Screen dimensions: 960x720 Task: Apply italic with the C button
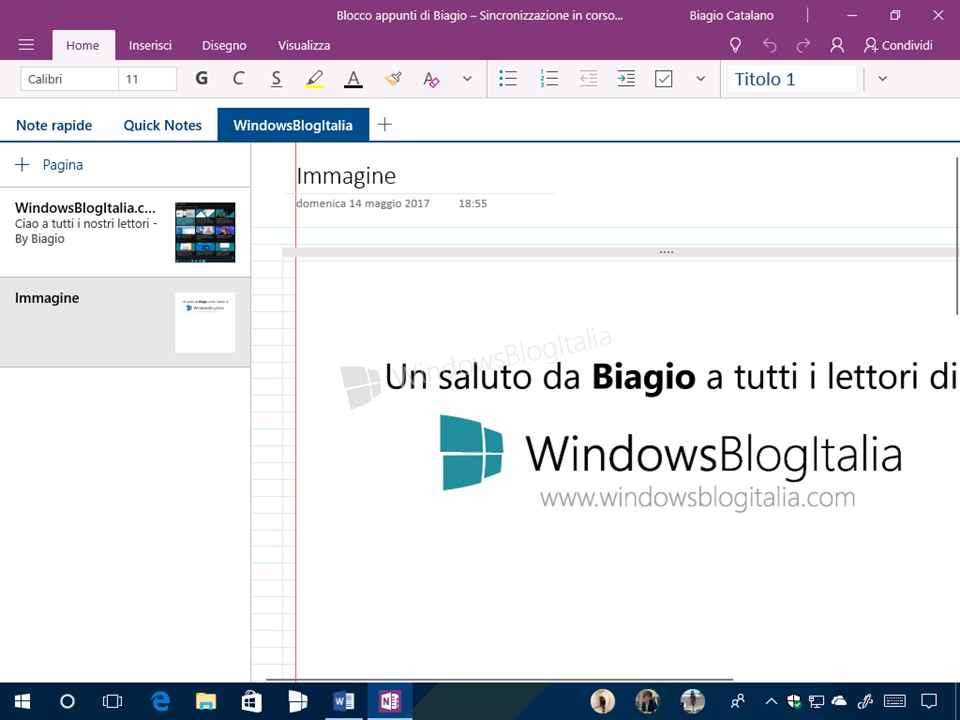click(x=238, y=78)
